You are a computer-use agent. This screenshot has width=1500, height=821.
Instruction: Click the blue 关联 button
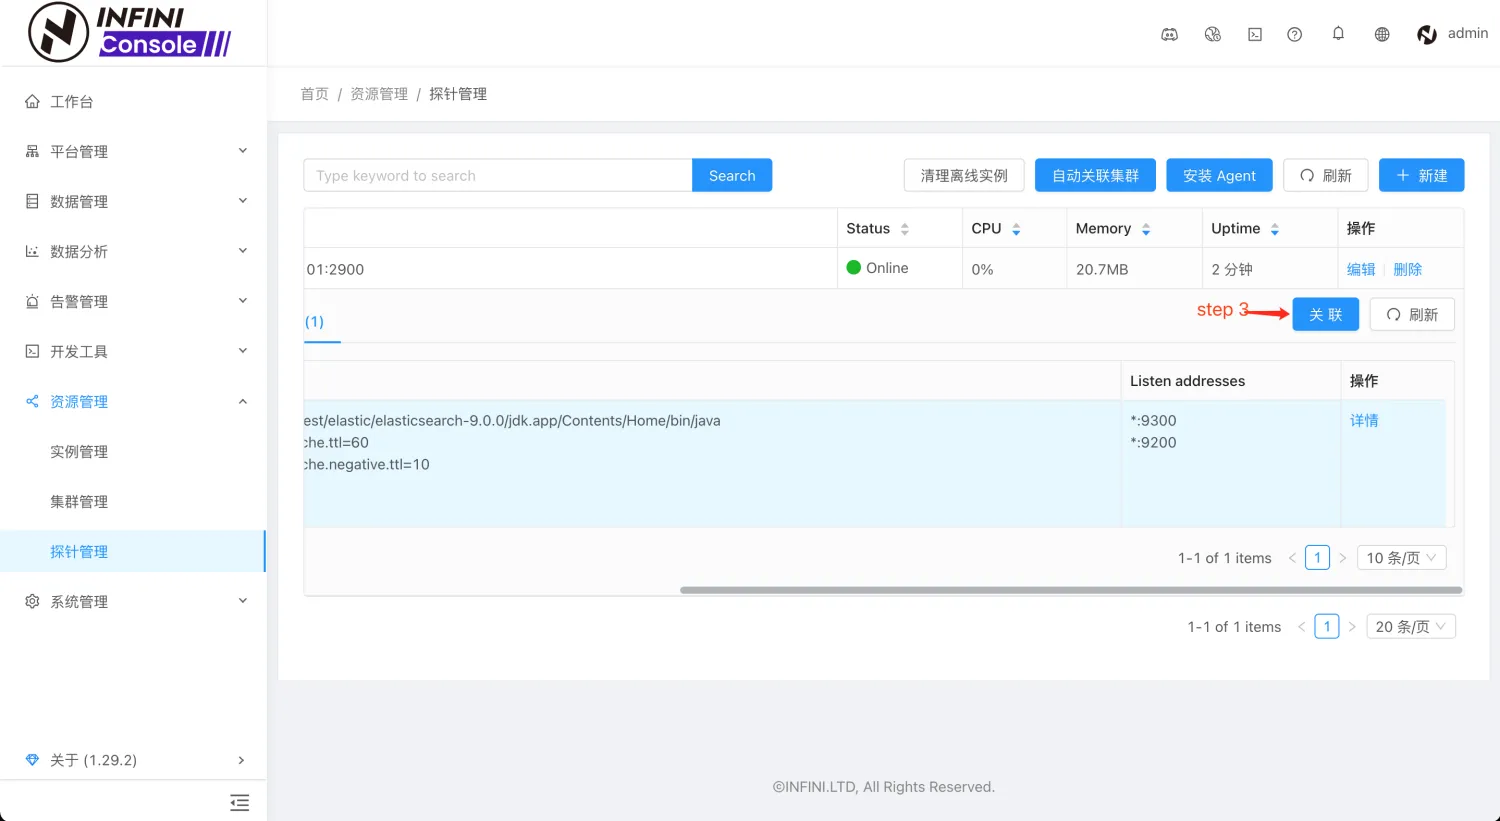1326,314
